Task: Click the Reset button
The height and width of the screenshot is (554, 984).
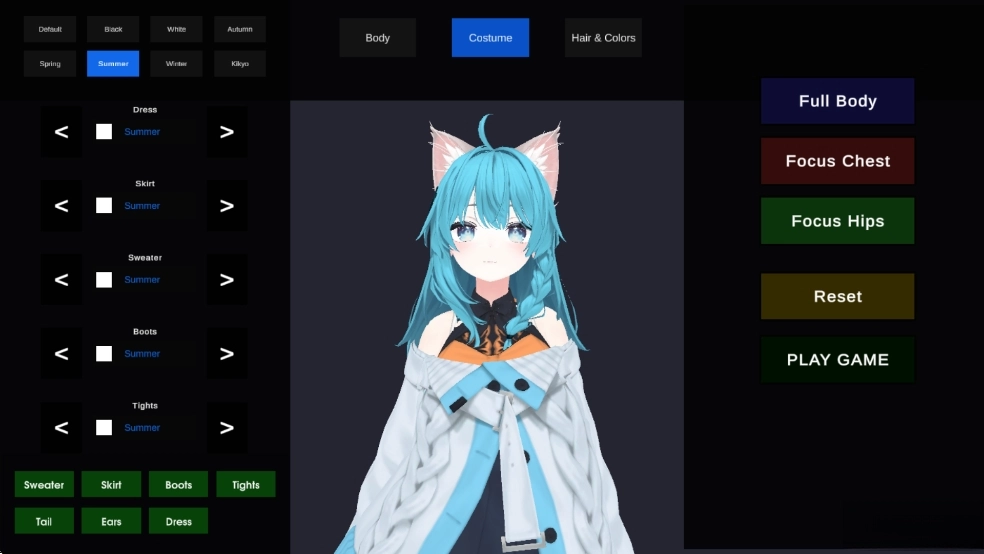Action: 837,297
